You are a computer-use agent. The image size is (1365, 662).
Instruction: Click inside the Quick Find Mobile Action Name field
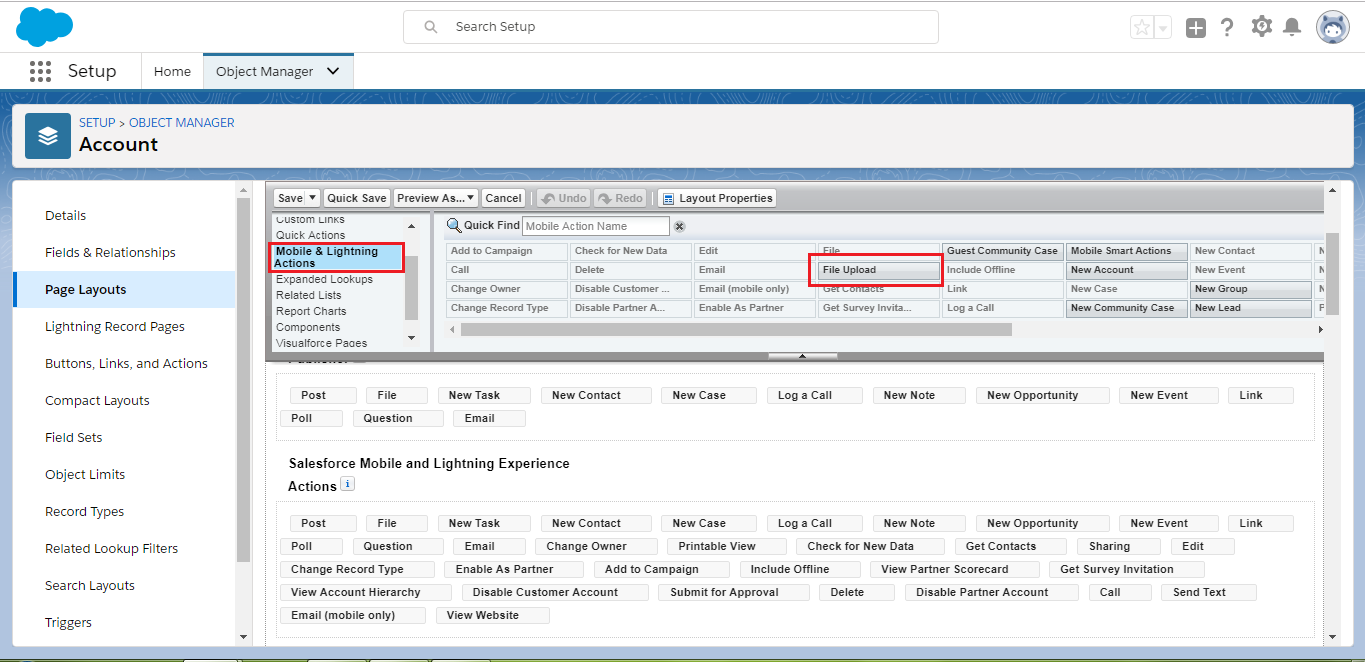coord(595,225)
